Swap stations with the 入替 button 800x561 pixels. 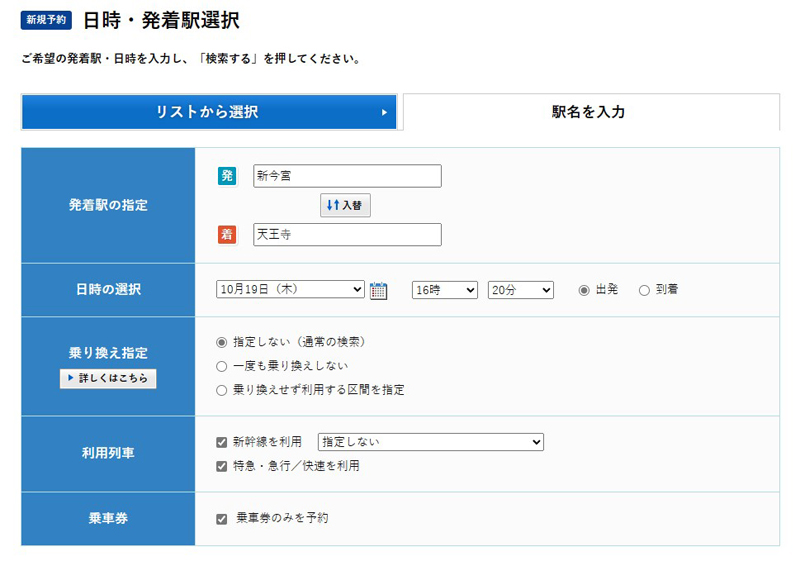(345, 205)
